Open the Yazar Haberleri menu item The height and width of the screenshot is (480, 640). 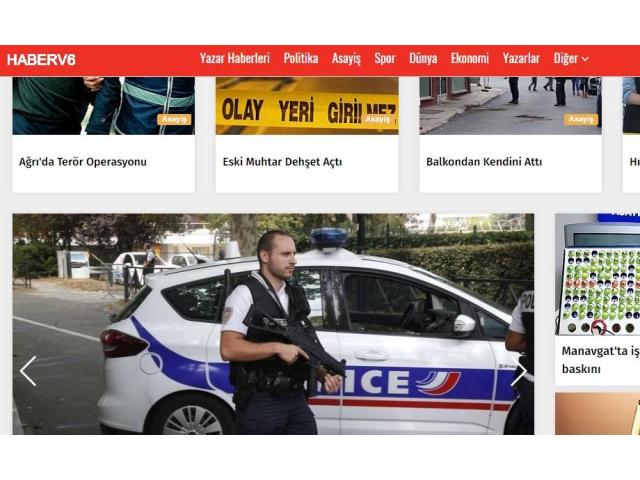235,58
